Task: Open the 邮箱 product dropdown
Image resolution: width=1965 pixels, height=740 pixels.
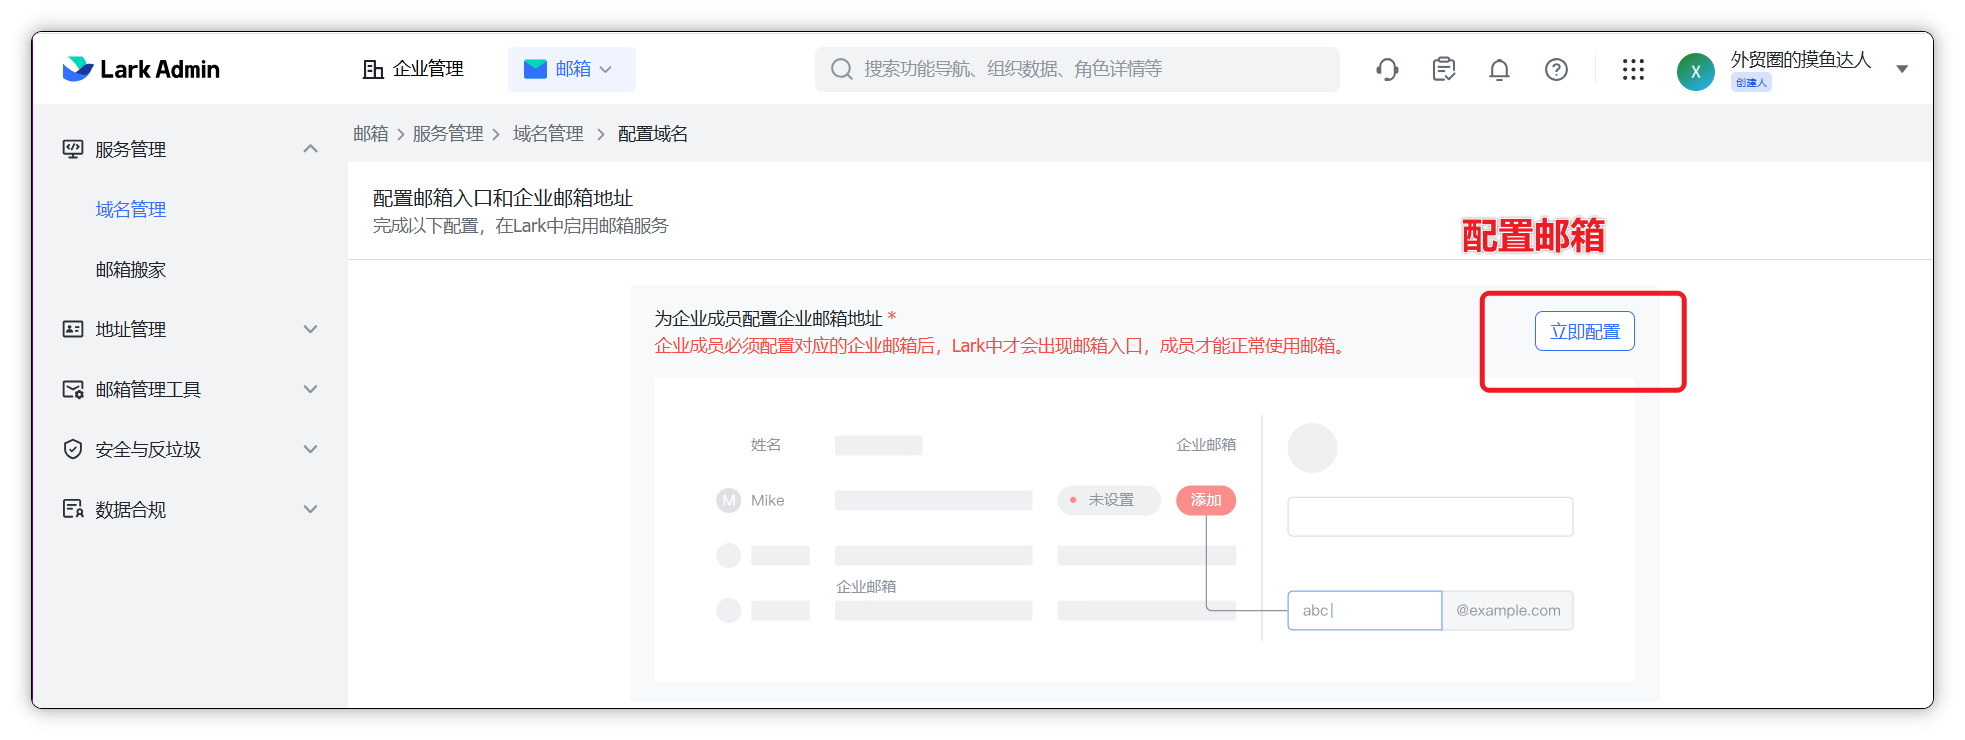Action: click(571, 69)
